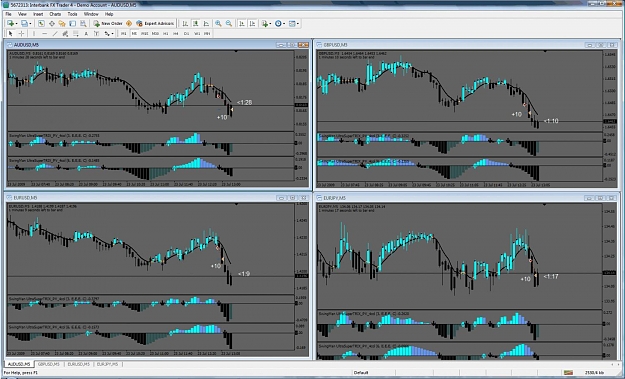Screen dimensions: 625x379
Task: Select the Vertical Line tool
Action: pyautogui.click(x=33, y=33)
